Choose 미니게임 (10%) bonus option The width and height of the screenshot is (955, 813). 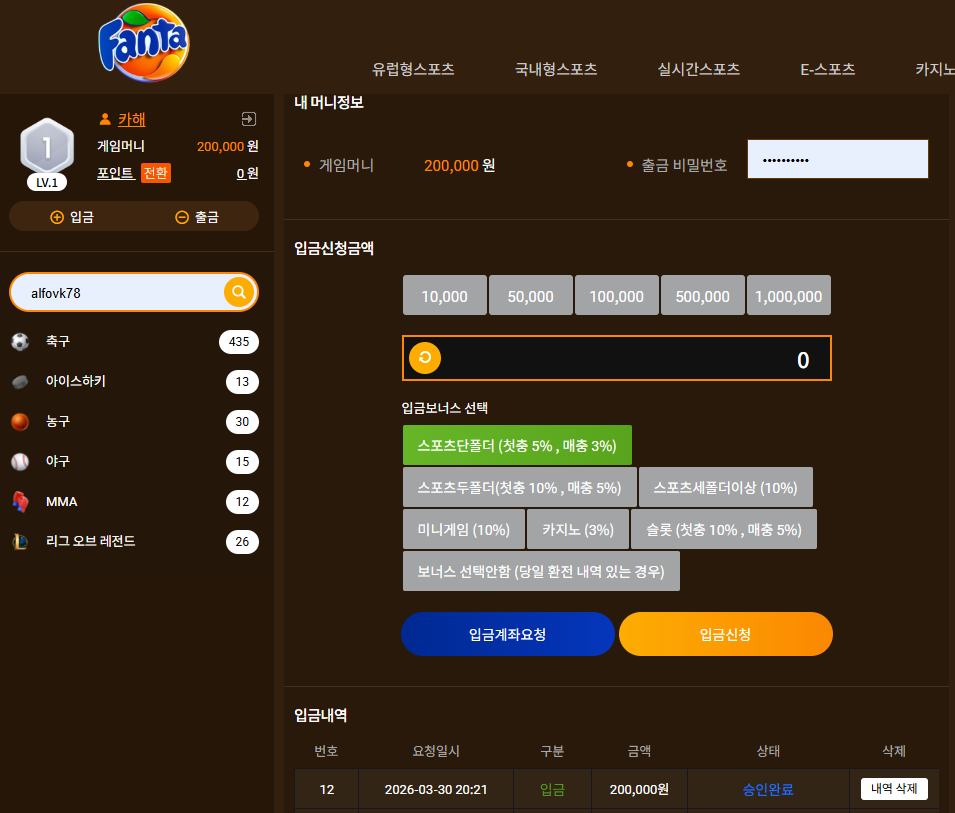point(463,529)
